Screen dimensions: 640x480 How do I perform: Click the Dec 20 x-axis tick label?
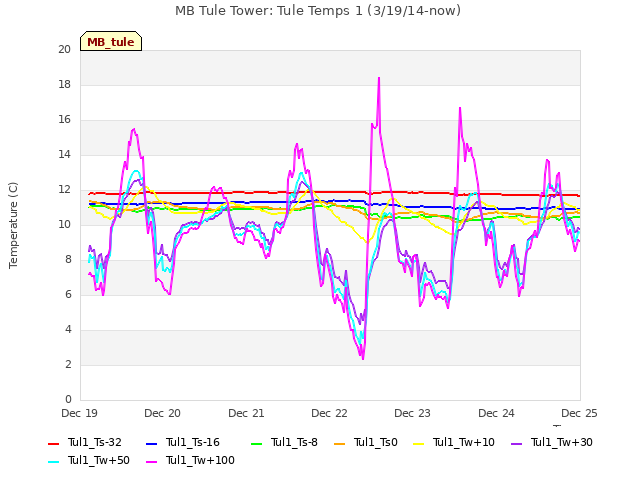(x=162, y=413)
